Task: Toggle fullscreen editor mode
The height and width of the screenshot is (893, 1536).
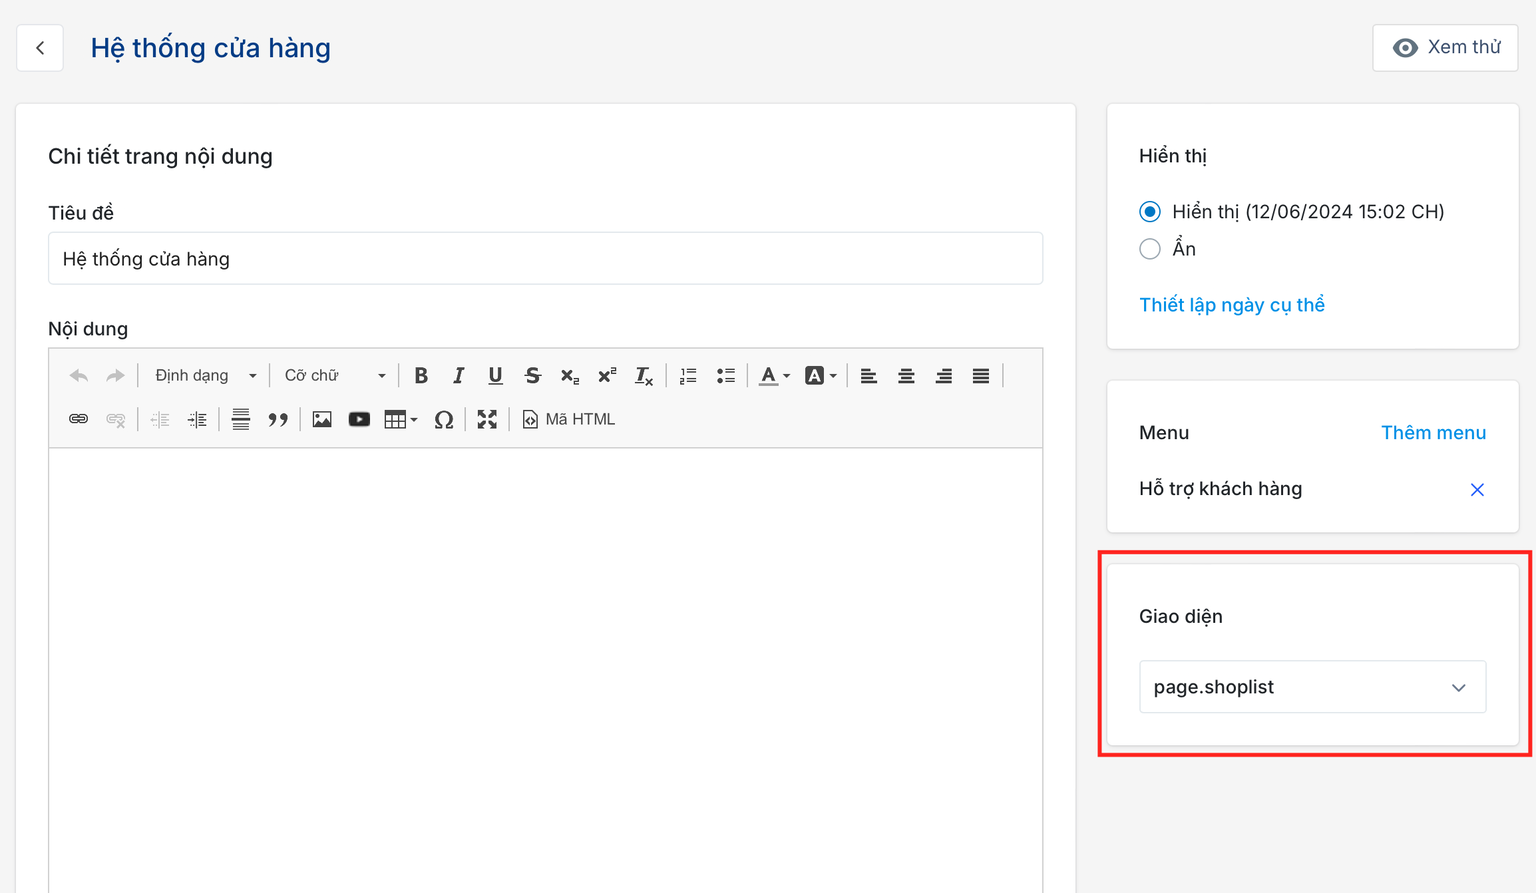Action: coord(487,420)
